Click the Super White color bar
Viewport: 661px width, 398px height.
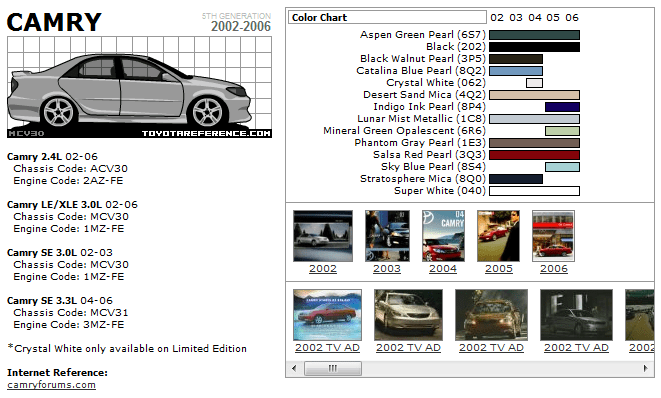[x=535, y=191]
